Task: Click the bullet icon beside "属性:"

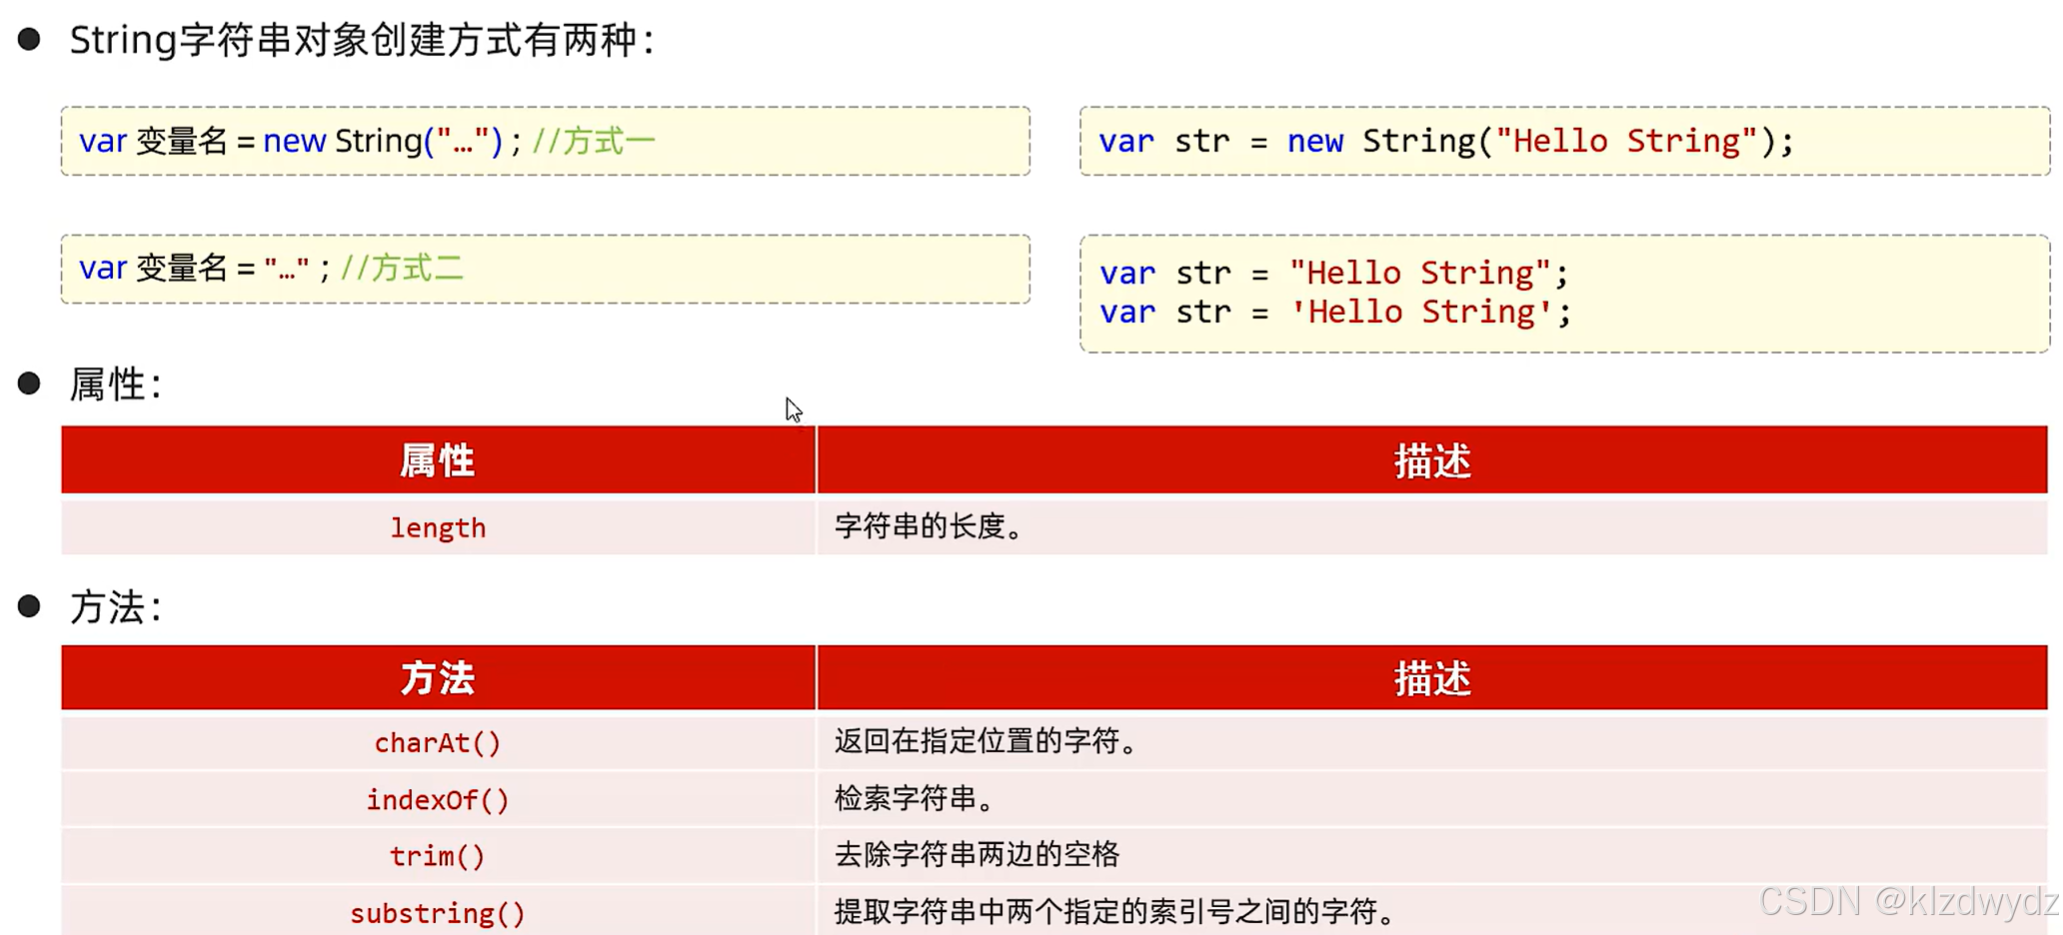Action: (x=29, y=382)
